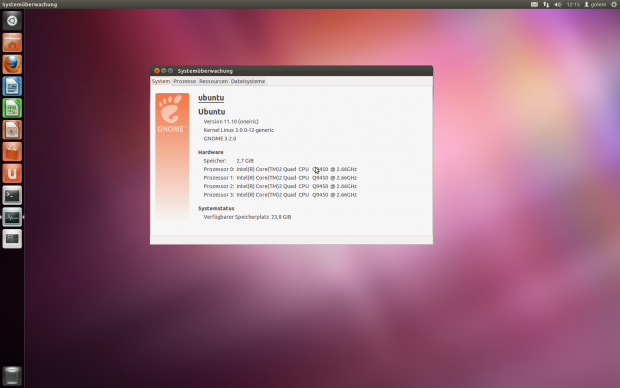Click the Prozessor 1 row
The image size is (620, 388).
280,178
